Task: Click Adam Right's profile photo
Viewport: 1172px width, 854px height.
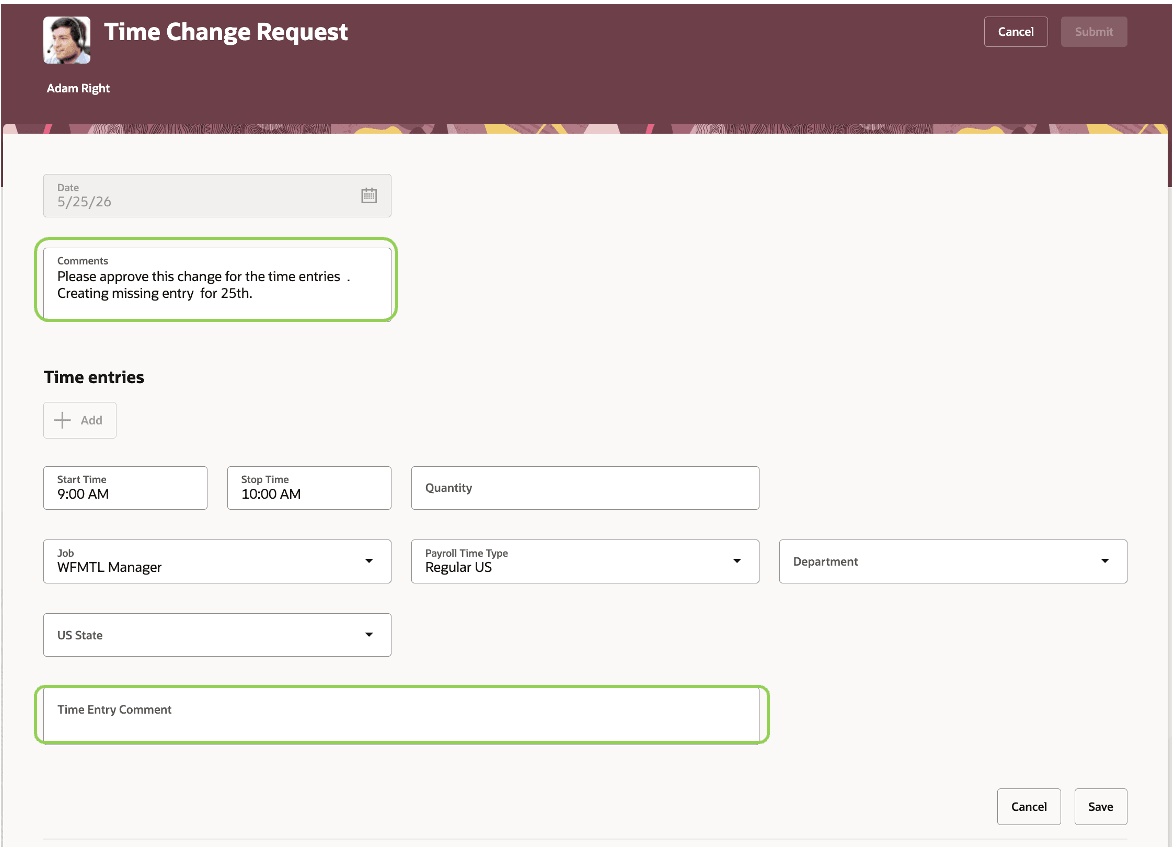Action: tap(67, 40)
